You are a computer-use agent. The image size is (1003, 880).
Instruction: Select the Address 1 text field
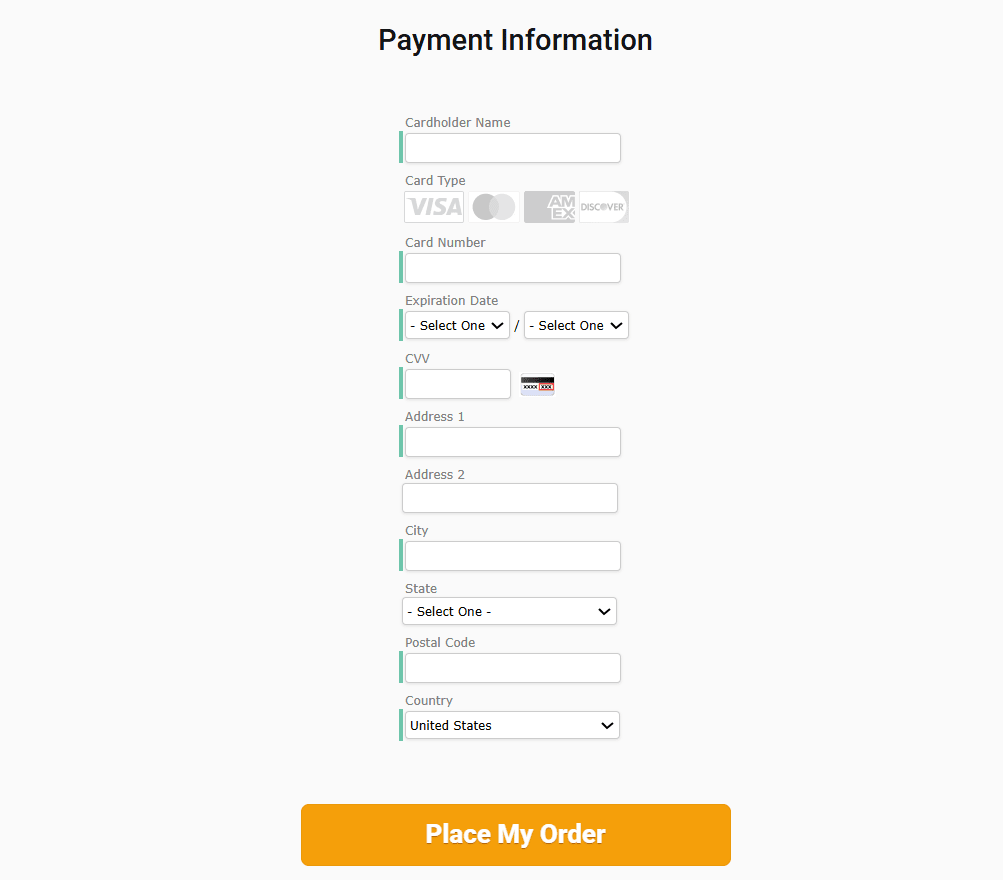[x=512, y=441]
